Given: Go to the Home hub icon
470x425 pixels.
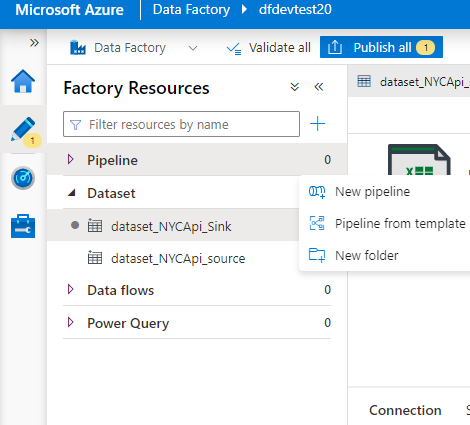Looking at the screenshot, I should tap(23, 81).
